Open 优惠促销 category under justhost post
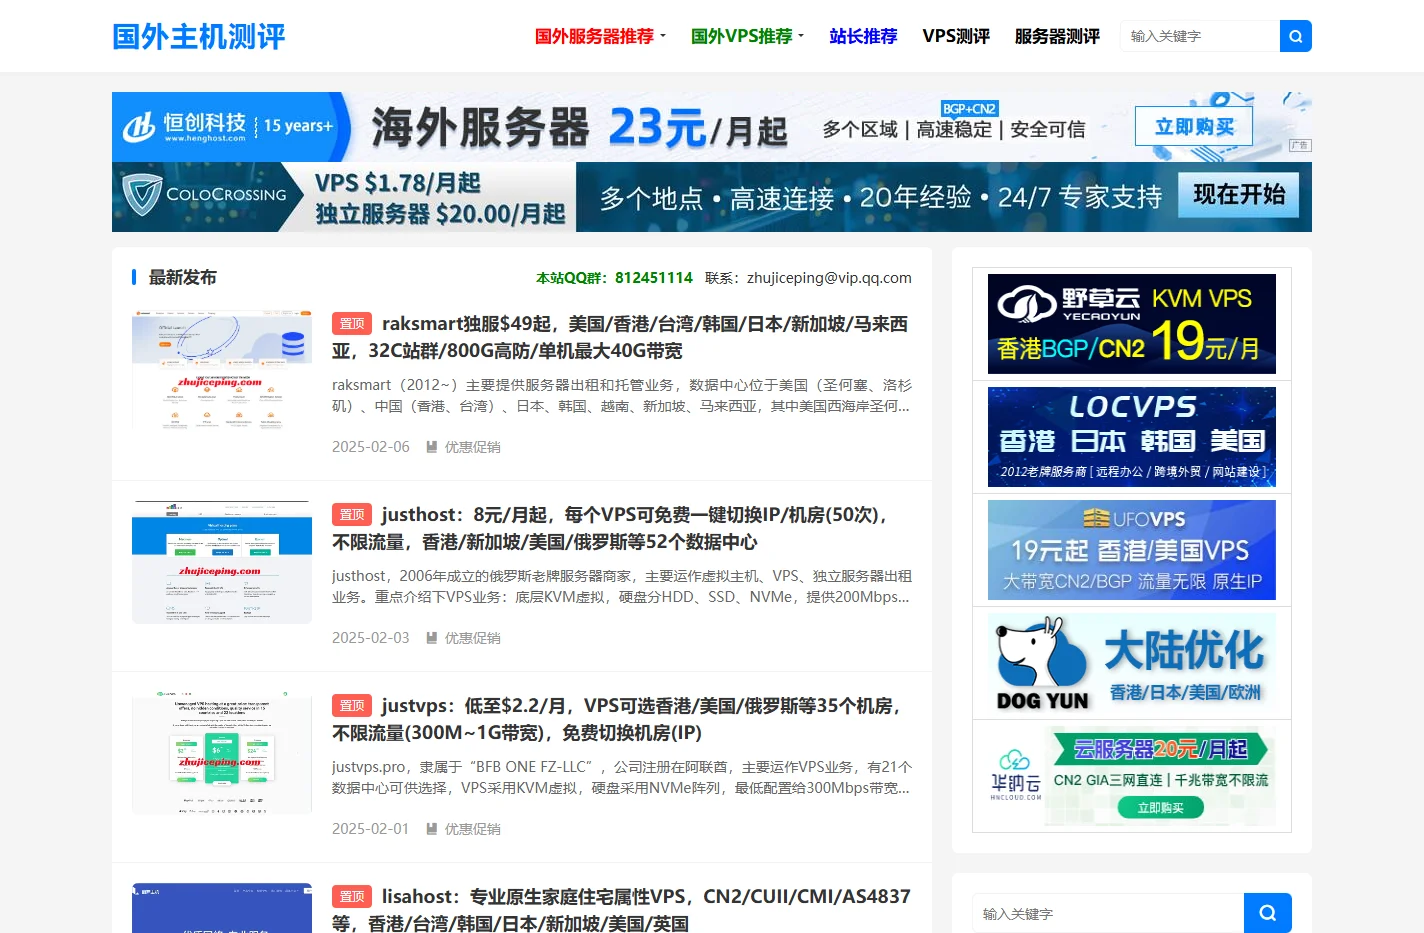Viewport: 1424px width, 933px height. (x=472, y=638)
